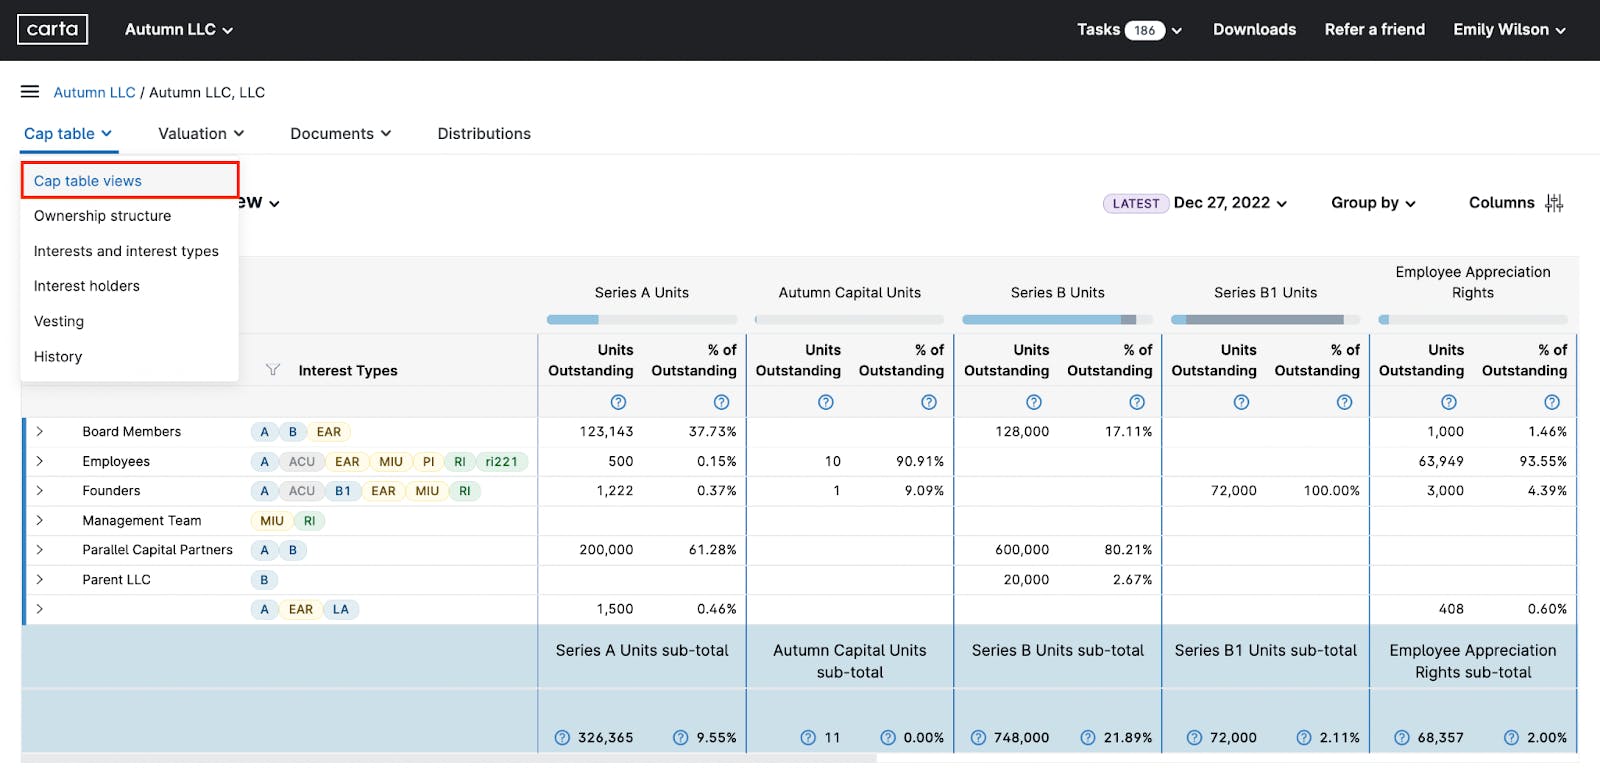1600x784 pixels.
Task: Click the Autumn LLC breadcrumb link
Action: tap(94, 92)
